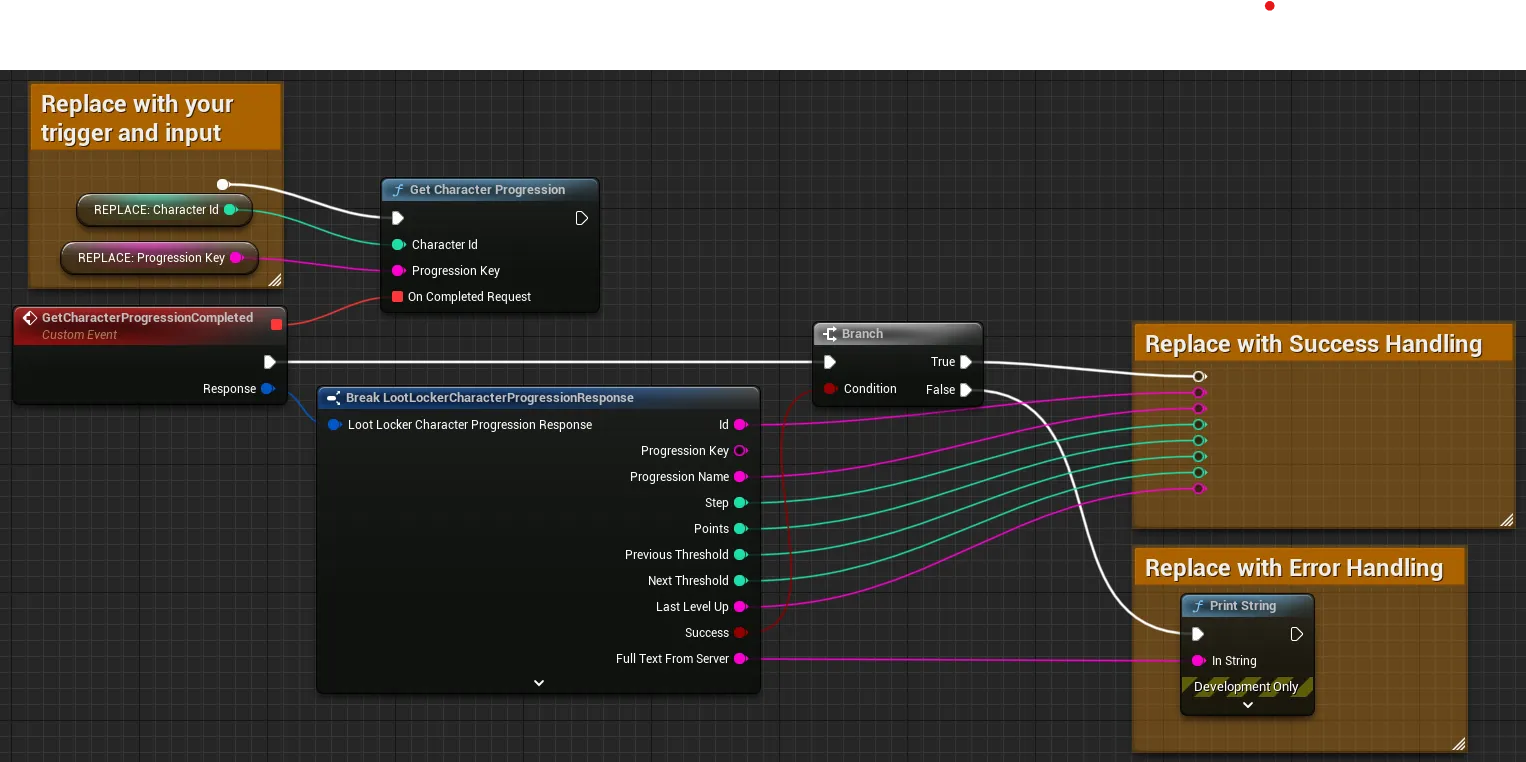This screenshot has height=762, width=1526.
Task: Select the Break LootLockerCharacterProgressionResponse node title
Action: 490,397
